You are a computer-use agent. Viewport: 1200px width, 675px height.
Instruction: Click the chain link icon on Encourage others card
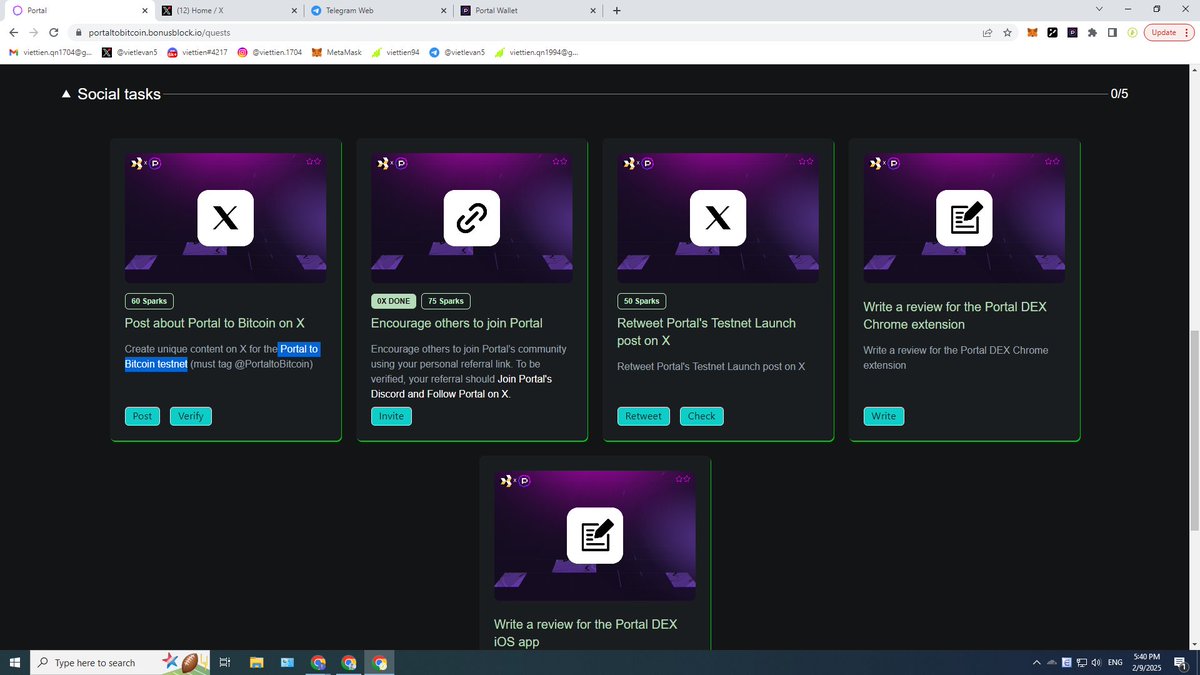pyautogui.click(x=471, y=218)
